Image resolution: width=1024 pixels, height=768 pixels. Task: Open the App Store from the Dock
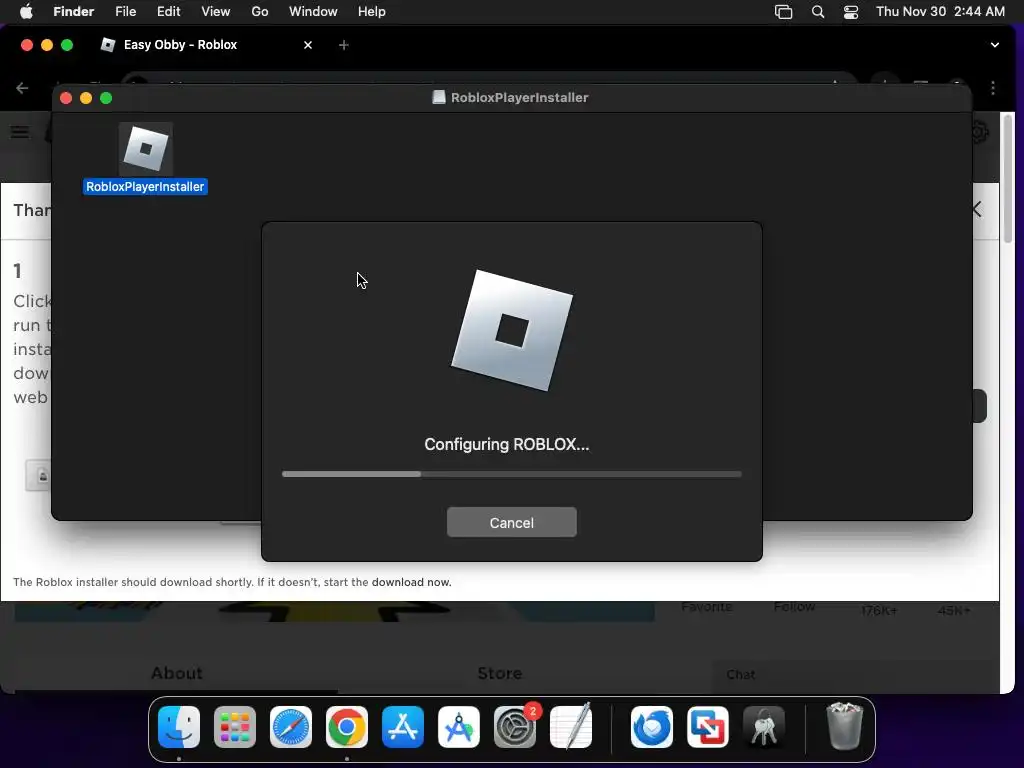tap(403, 727)
